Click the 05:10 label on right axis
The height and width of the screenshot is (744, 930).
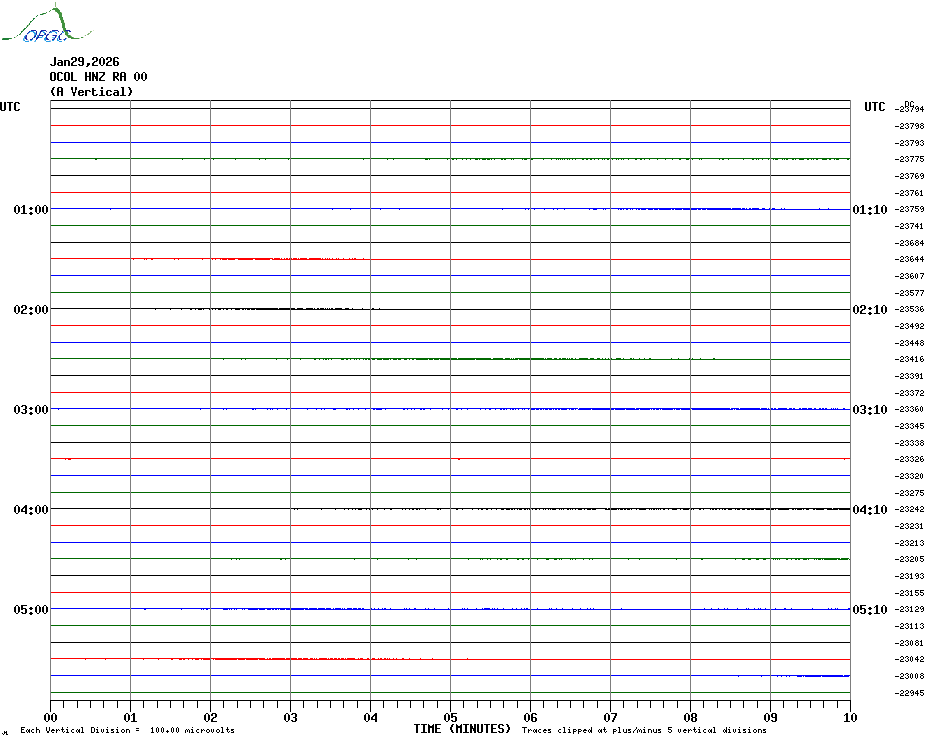click(869, 610)
